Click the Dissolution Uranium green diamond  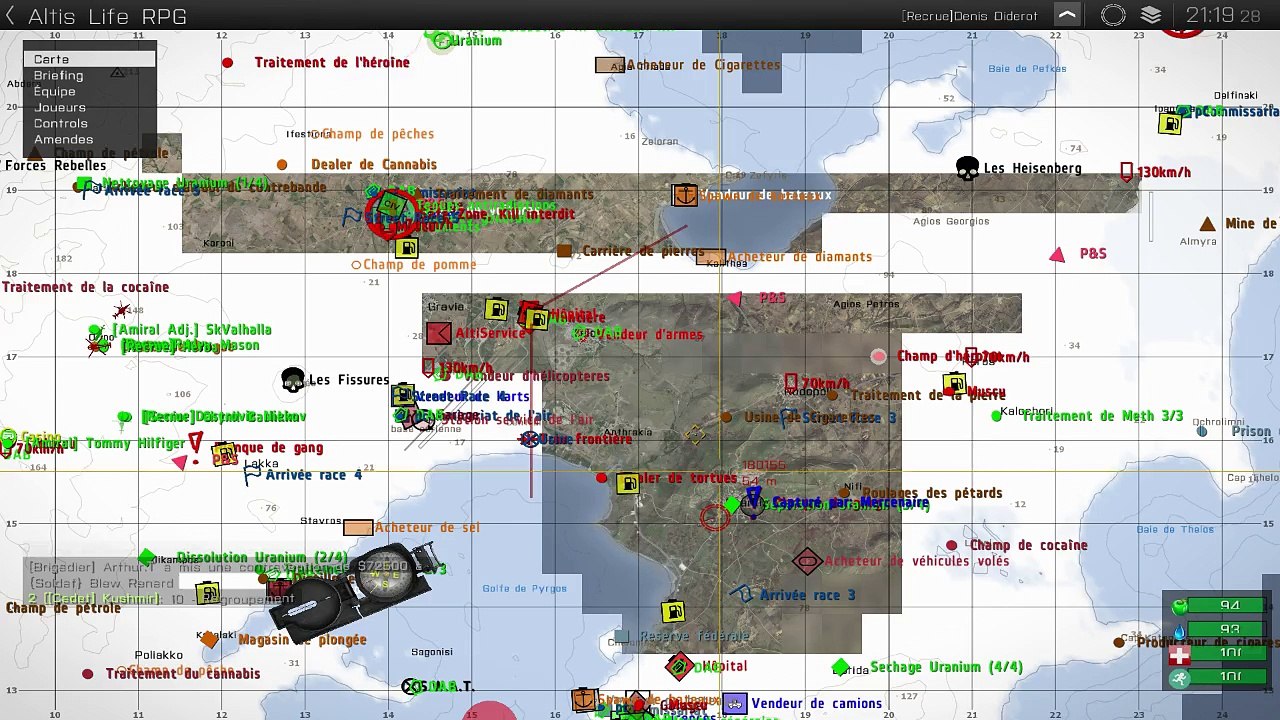point(147,558)
